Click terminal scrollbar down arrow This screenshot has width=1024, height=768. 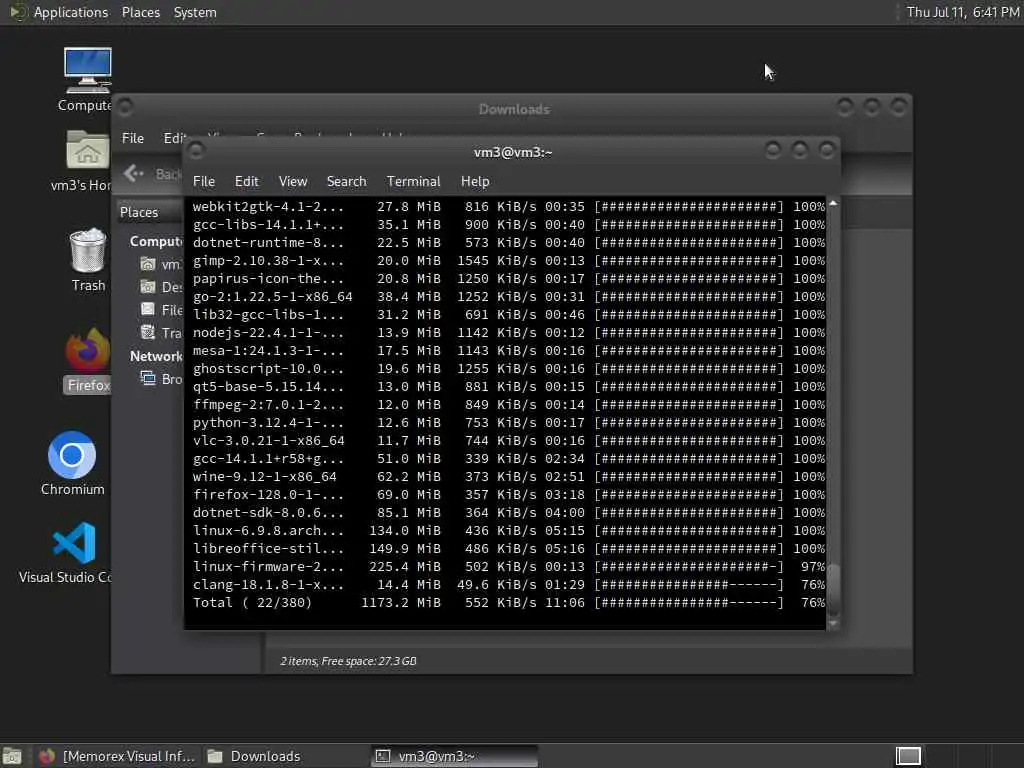833,624
